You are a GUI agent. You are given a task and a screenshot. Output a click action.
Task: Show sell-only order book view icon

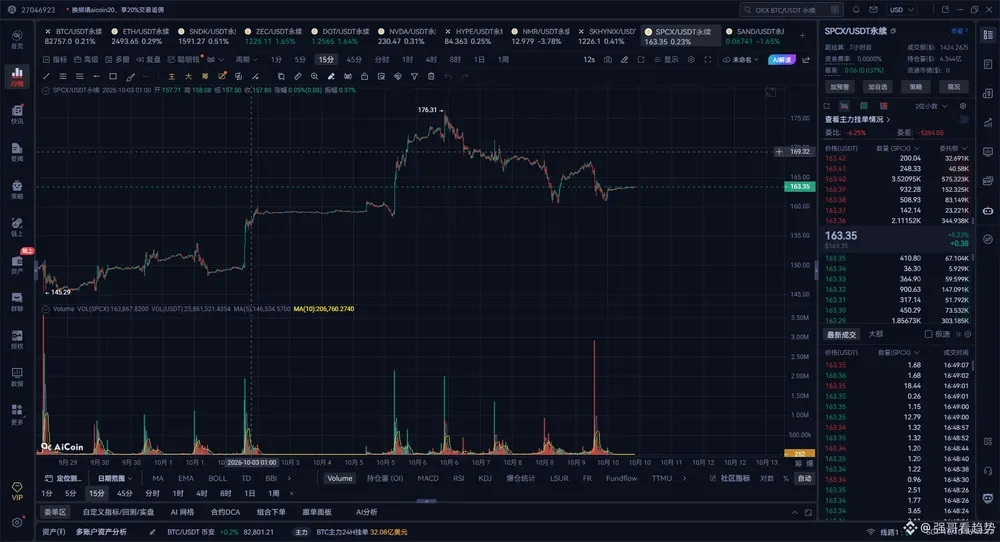click(x=883, y=106)
